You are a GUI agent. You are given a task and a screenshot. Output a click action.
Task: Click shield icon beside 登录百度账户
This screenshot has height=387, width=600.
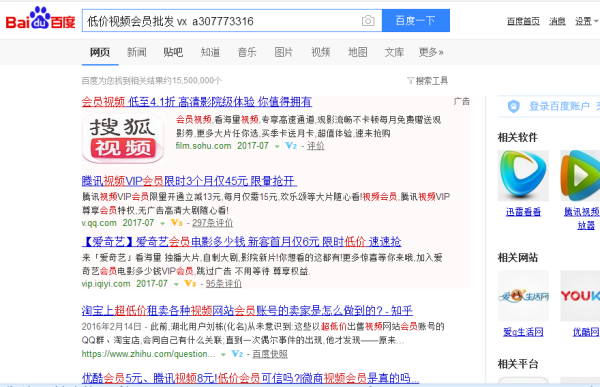click(514, 106)
